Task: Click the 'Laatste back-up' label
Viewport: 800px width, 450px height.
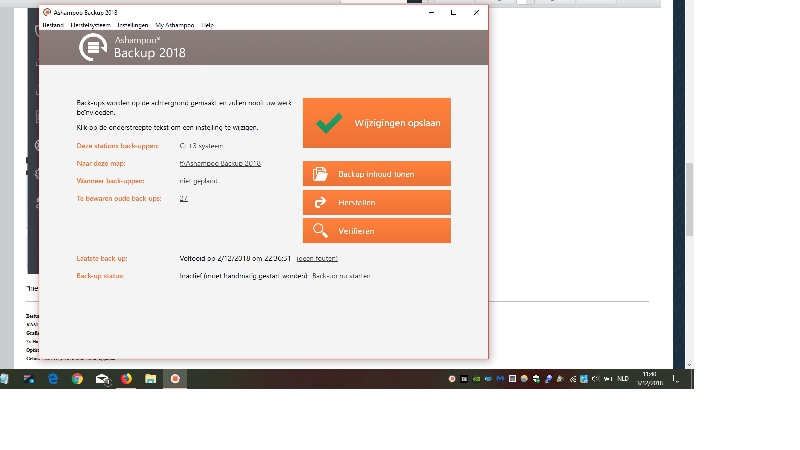Action: (x=102, y=259)
